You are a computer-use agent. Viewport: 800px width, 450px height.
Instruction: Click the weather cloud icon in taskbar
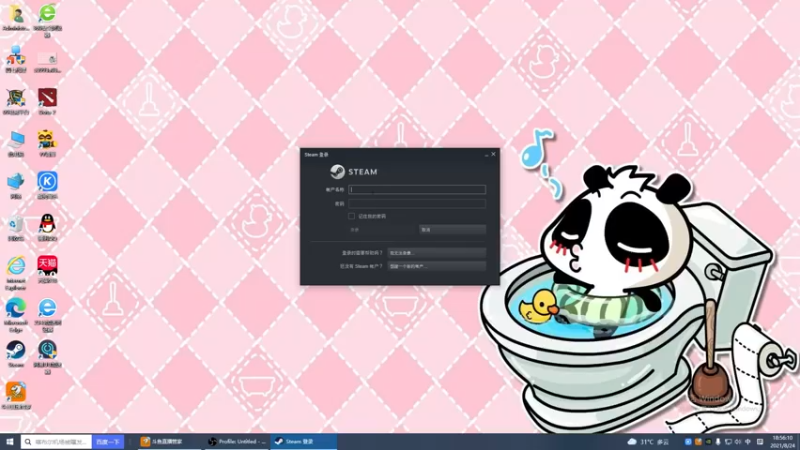(x=632, y=442)
